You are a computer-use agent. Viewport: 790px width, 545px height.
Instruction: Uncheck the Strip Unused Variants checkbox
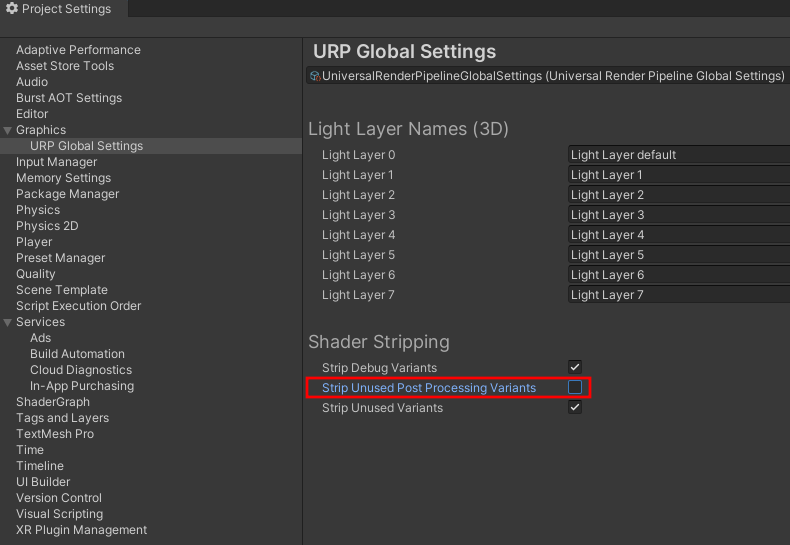click(575, 408)
